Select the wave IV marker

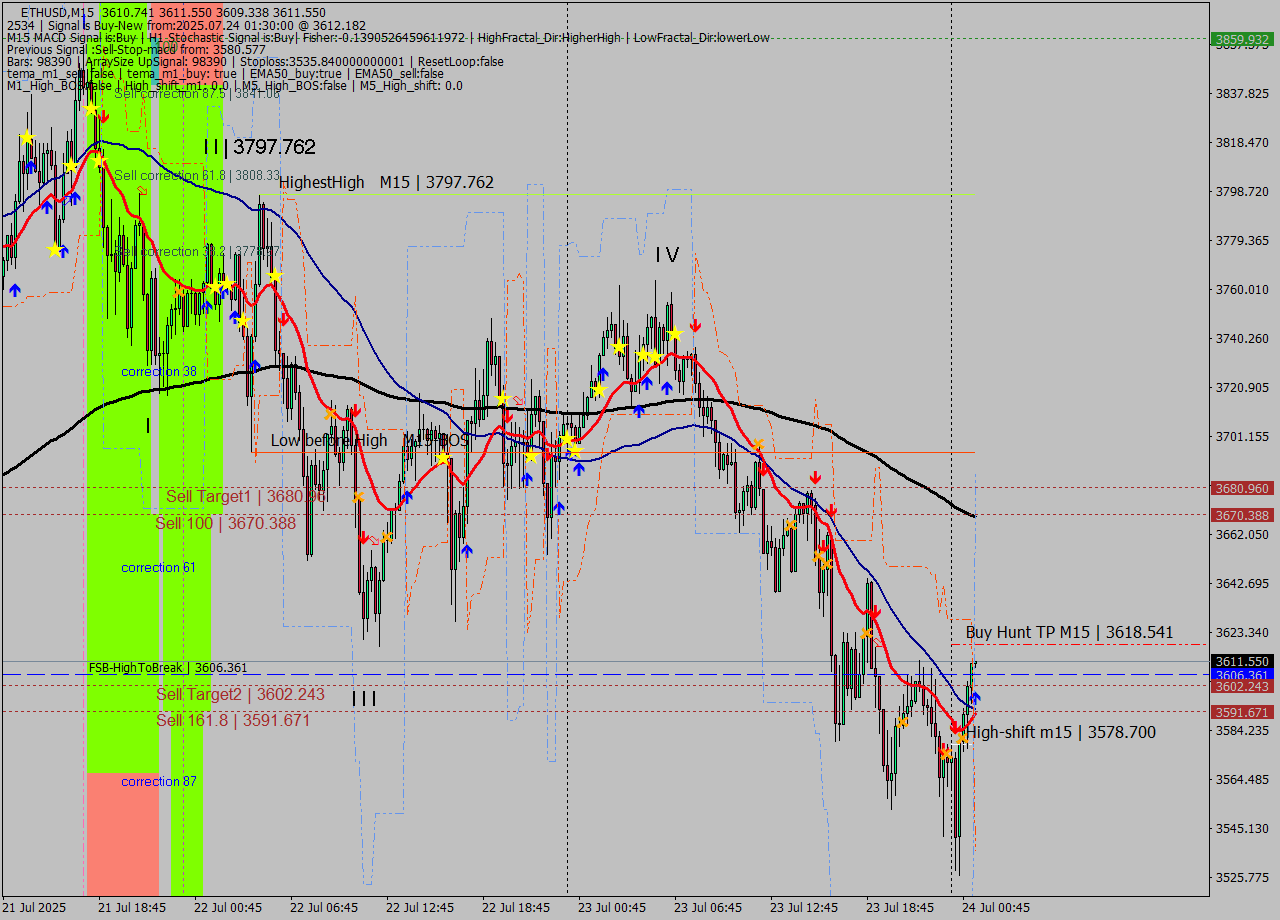coord(667,256)
